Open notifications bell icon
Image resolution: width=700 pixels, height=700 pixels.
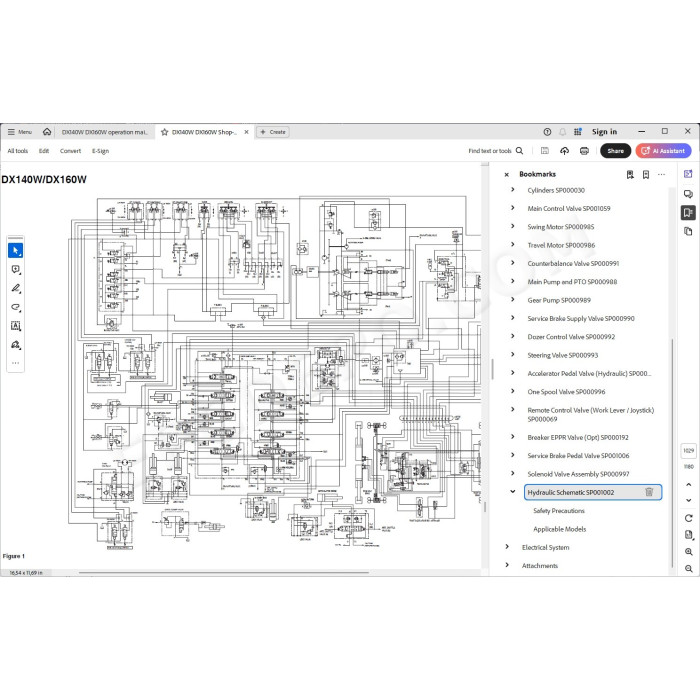point(562,132)
